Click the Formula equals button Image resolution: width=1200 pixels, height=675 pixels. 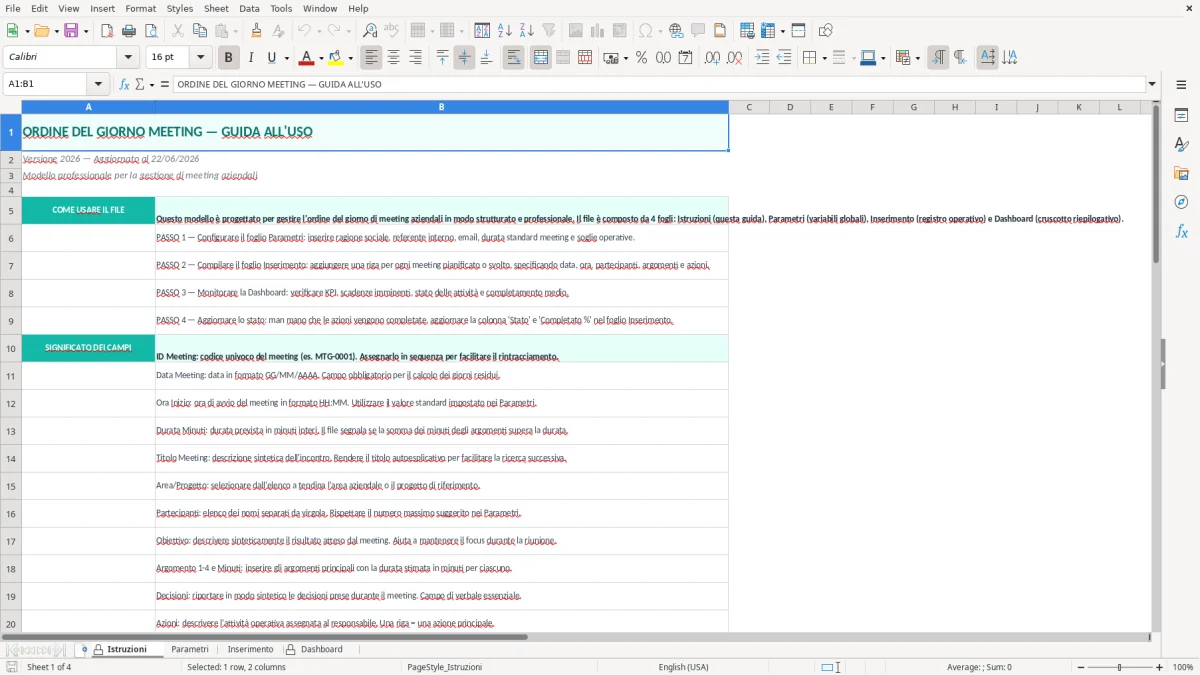pyautogui.click(x=164, y=84)
